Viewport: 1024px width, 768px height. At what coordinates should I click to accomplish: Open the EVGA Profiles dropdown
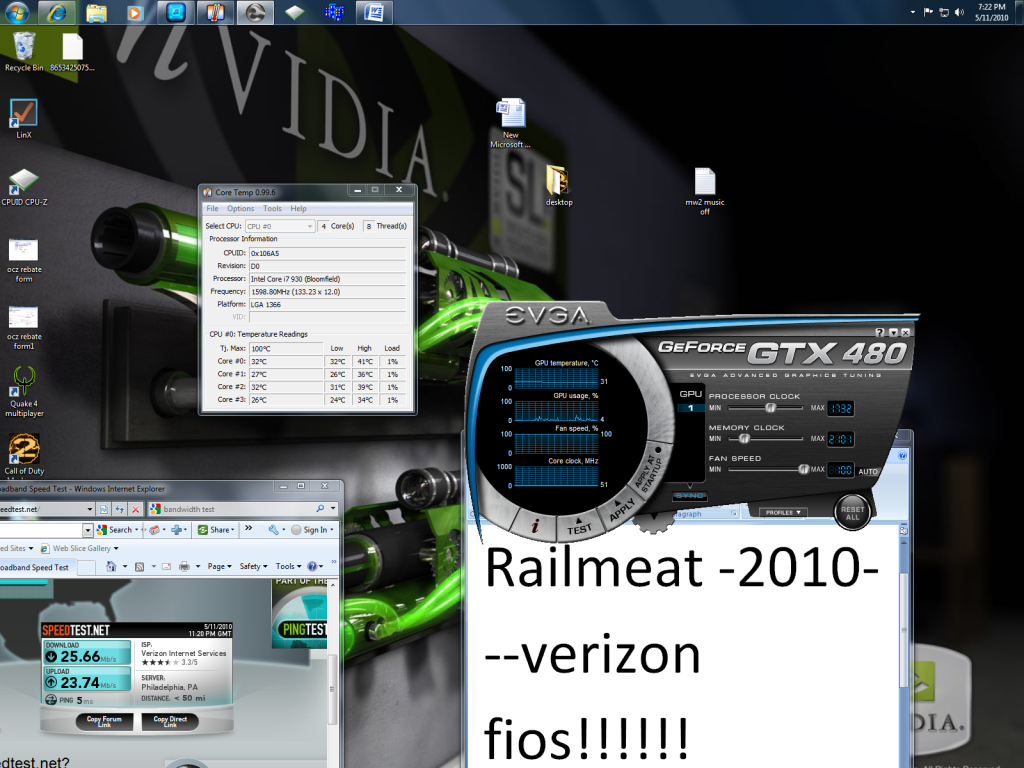point(782,512)
